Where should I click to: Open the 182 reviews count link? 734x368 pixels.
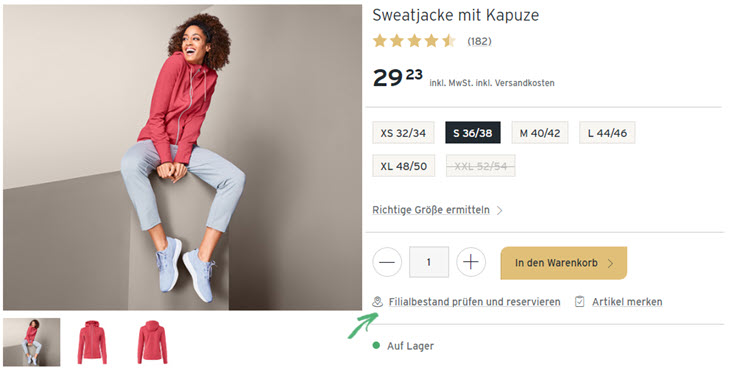[x=479, y=41]
